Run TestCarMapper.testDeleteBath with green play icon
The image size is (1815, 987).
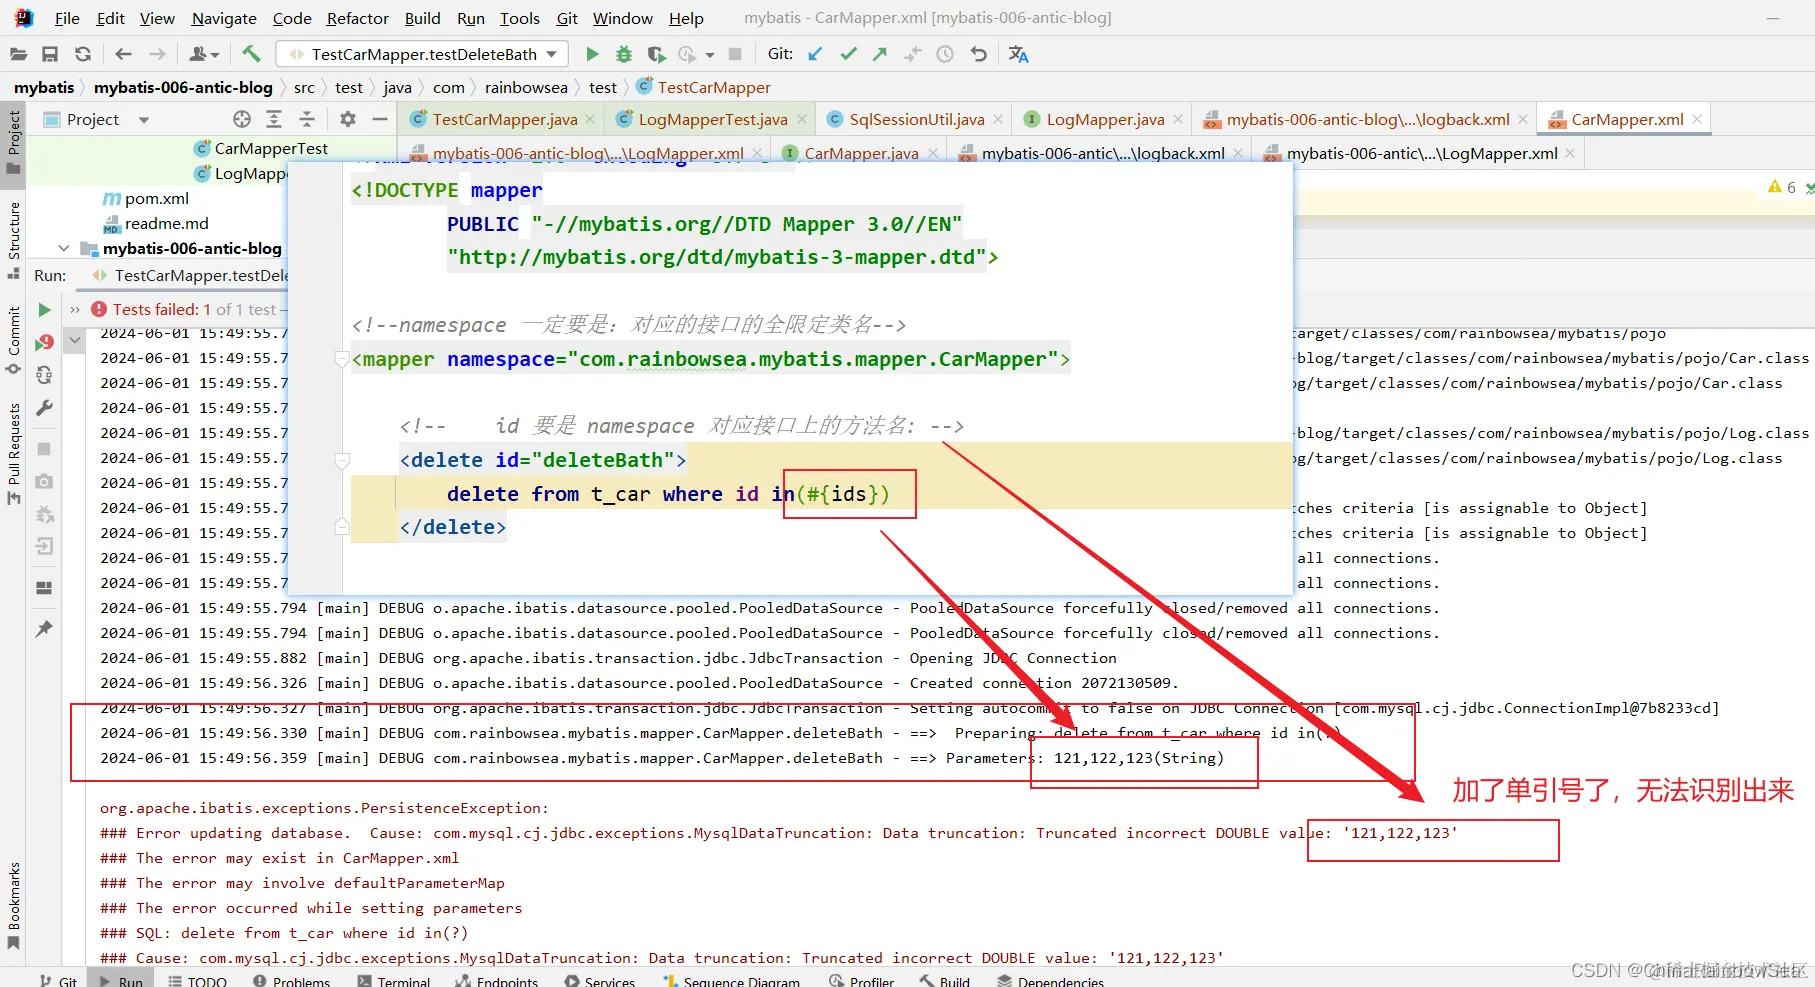592,54
